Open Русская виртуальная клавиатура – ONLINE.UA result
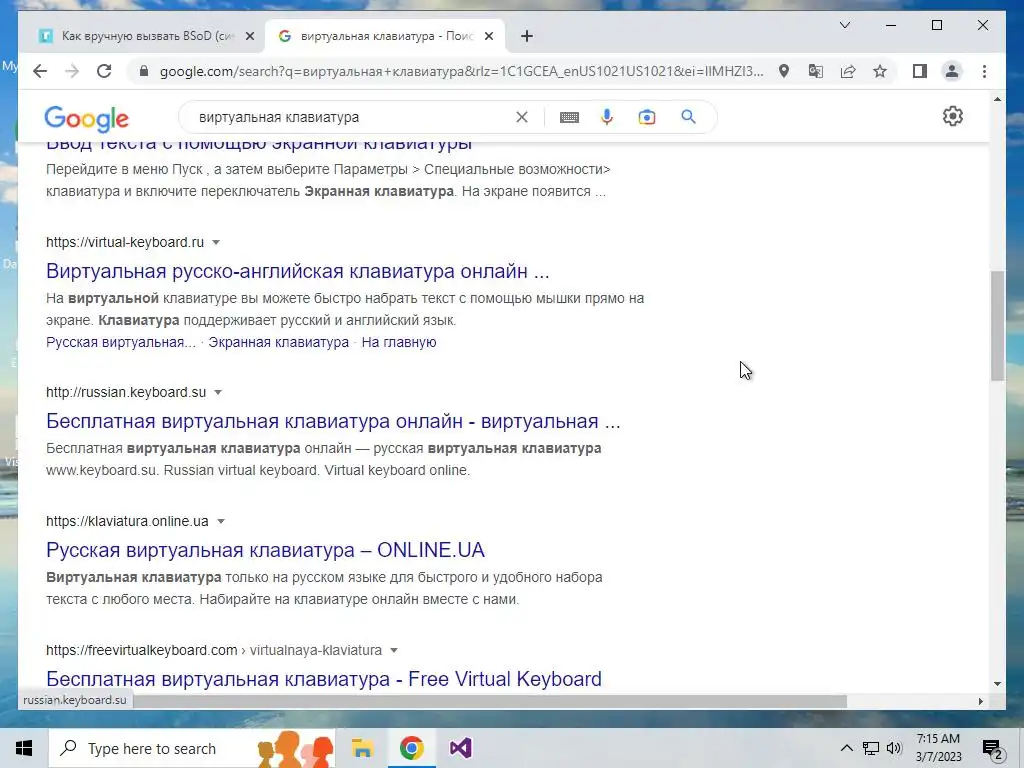The image size is (1024, 768). (x=265, y=550)
